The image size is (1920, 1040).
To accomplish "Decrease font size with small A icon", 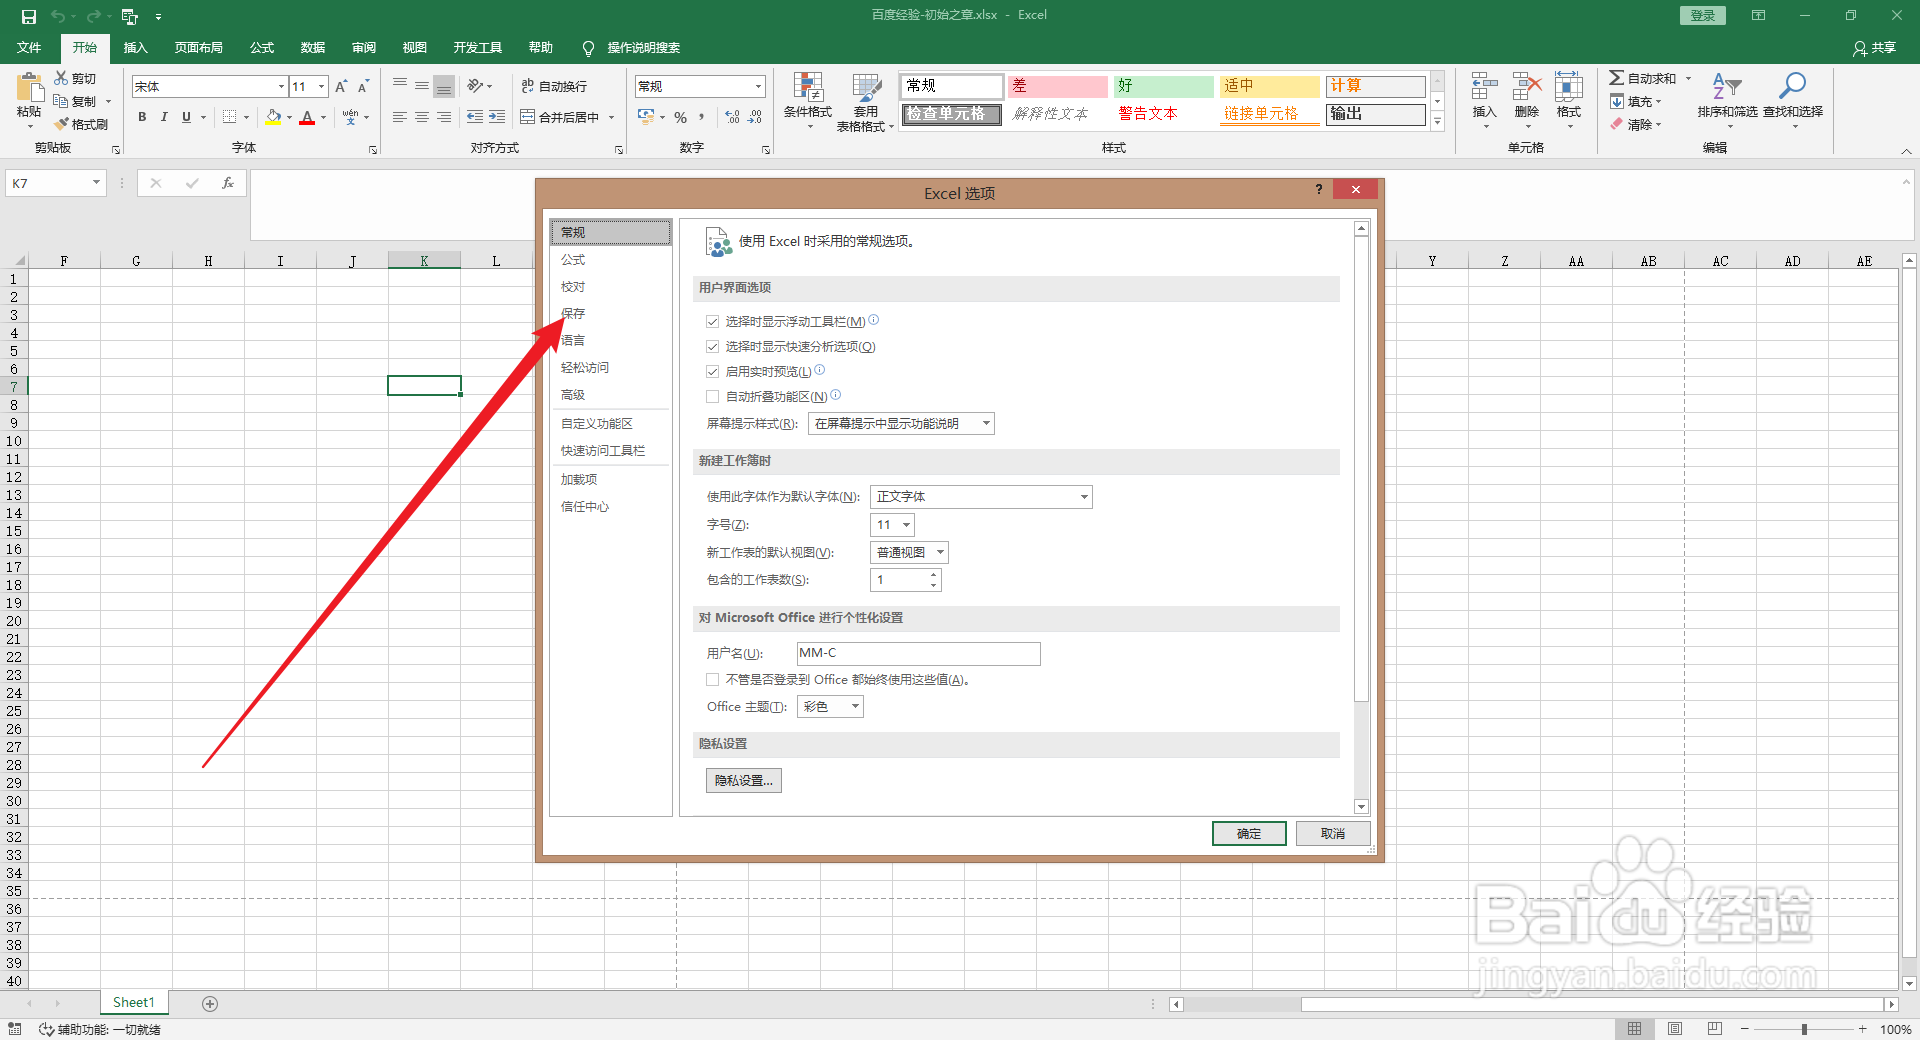I will [x=363, y=87].
